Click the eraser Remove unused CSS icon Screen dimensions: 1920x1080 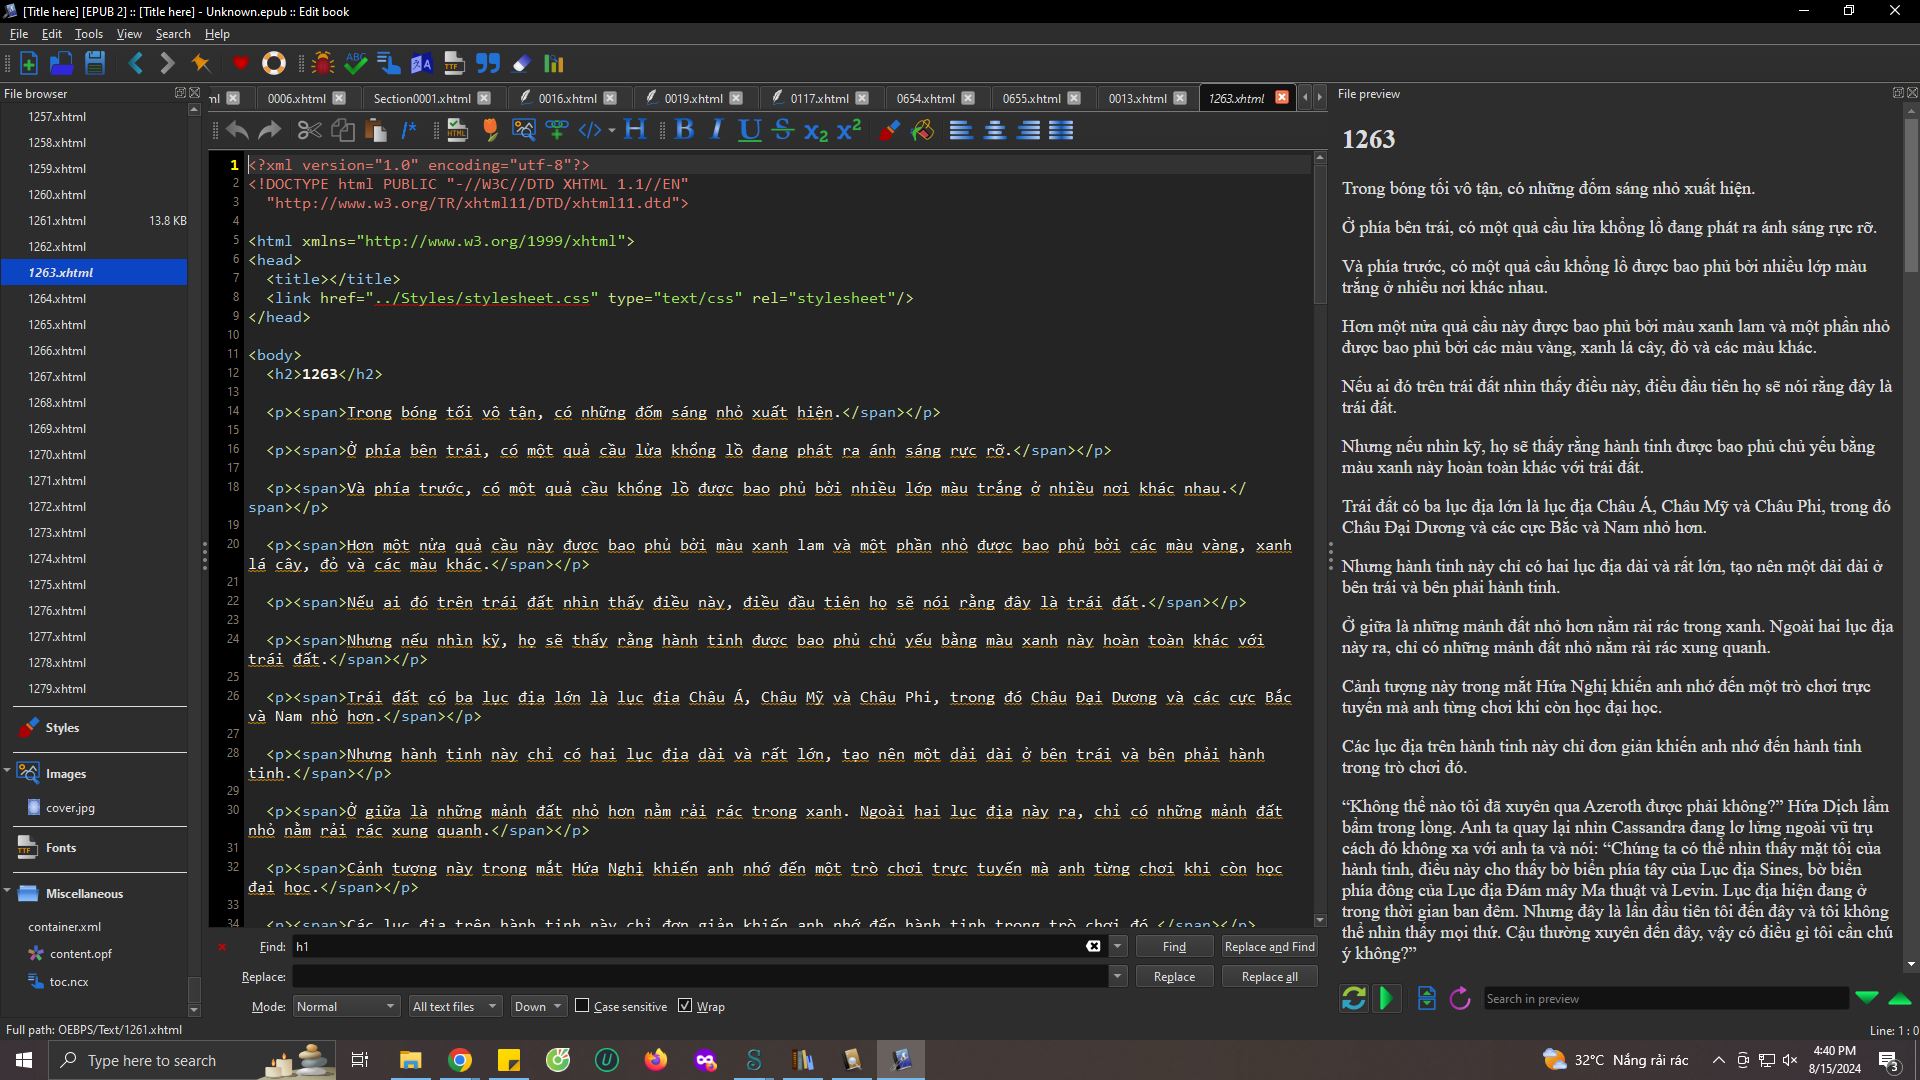[521, 64]
